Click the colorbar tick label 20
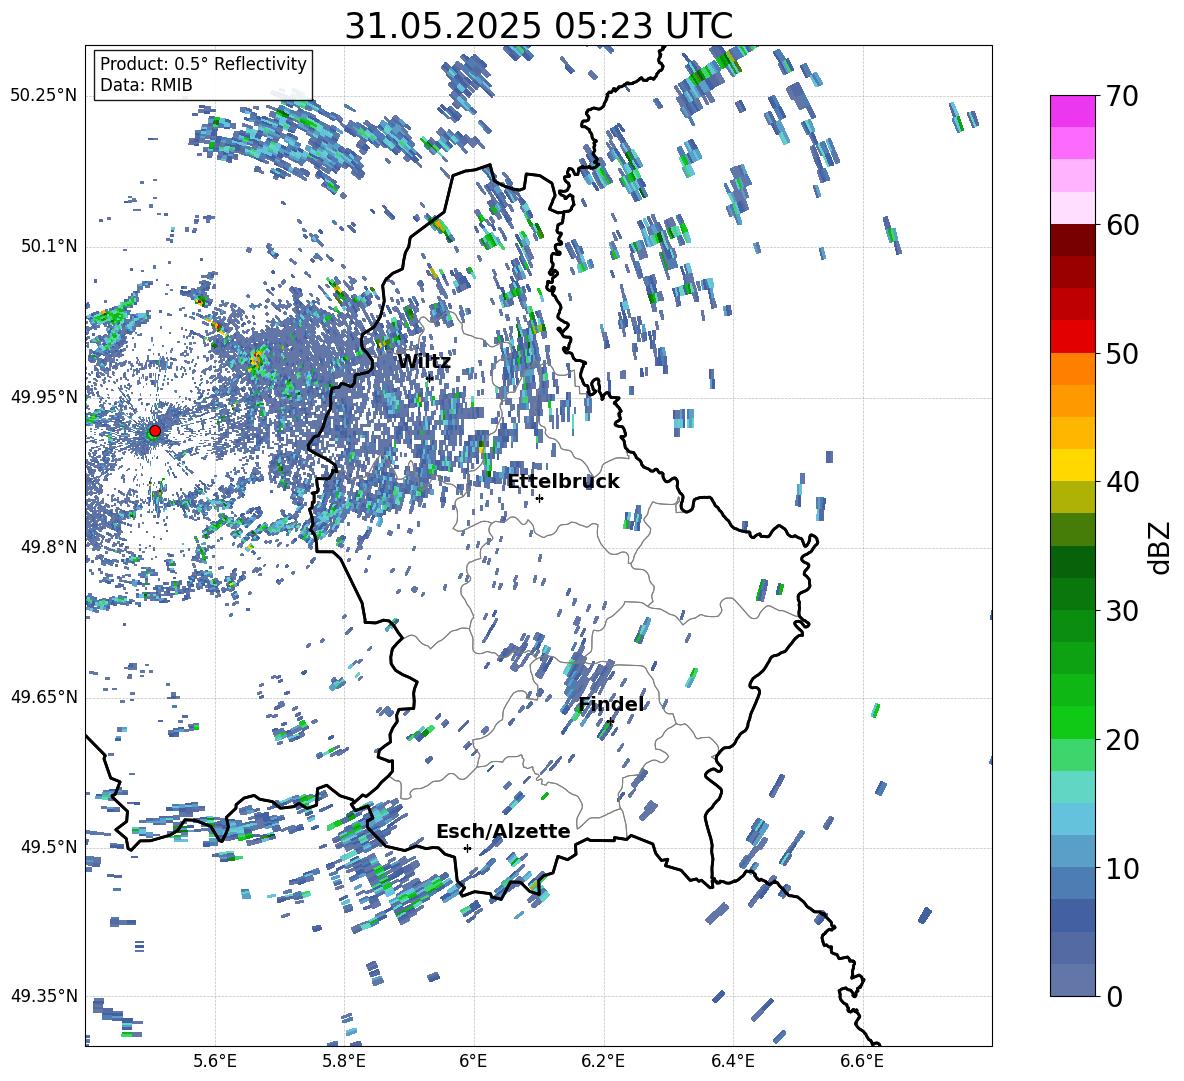This screenshot has height=1081, width=1184. (x=1122, y=739)
